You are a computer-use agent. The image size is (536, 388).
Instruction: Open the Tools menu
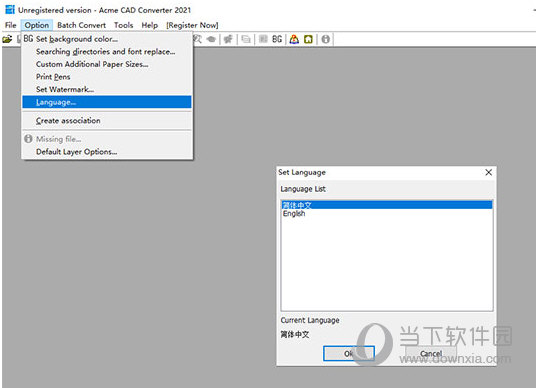click(123, 25)
